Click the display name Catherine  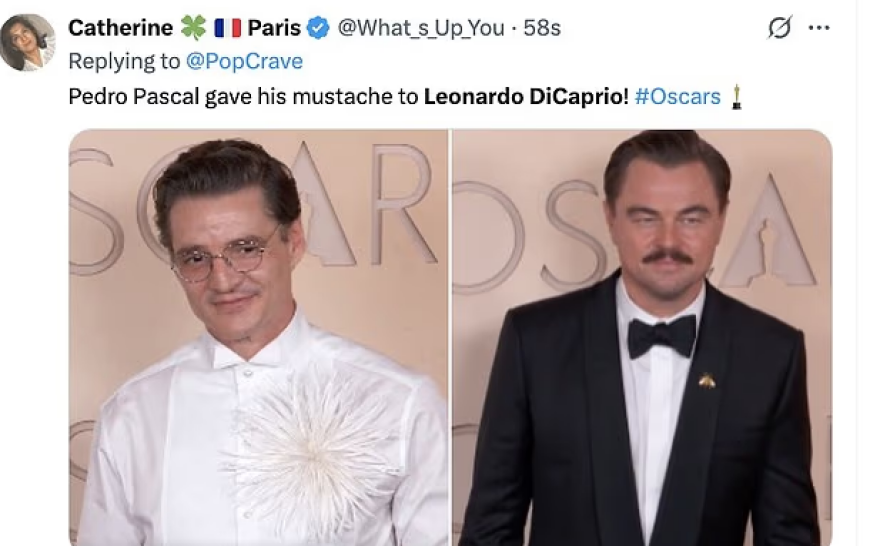click(120, 28)
